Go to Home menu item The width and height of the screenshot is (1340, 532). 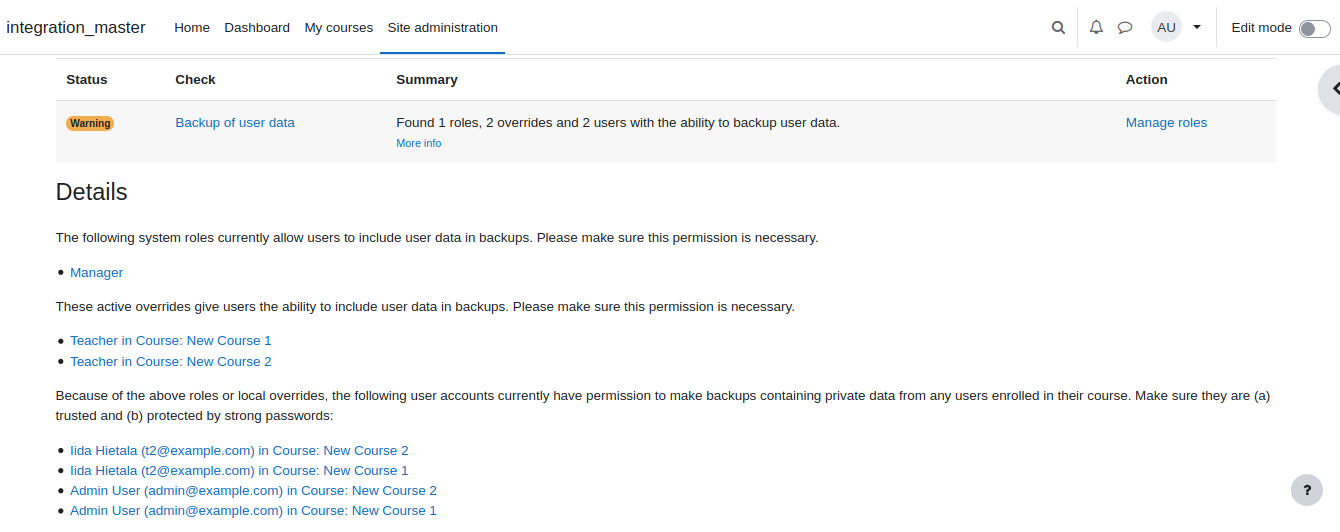pyautogui.click(x=192, y=28)
